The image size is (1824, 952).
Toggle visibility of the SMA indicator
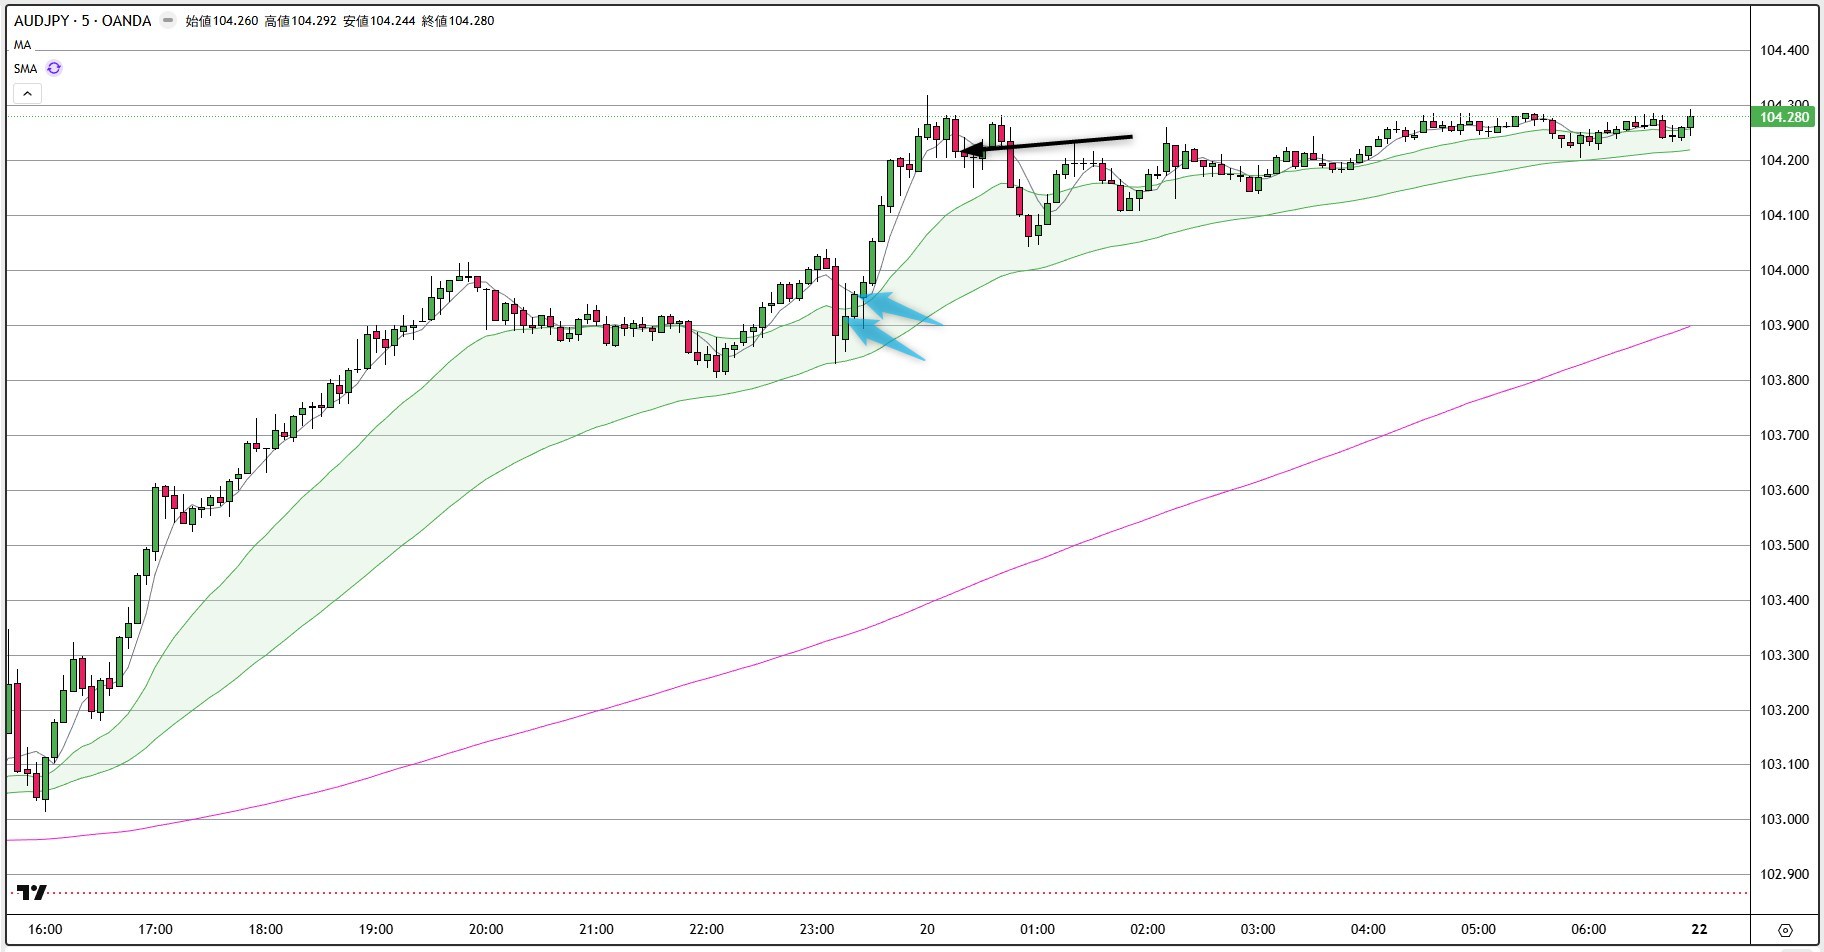pyautogui.click(x=25, y=68)
